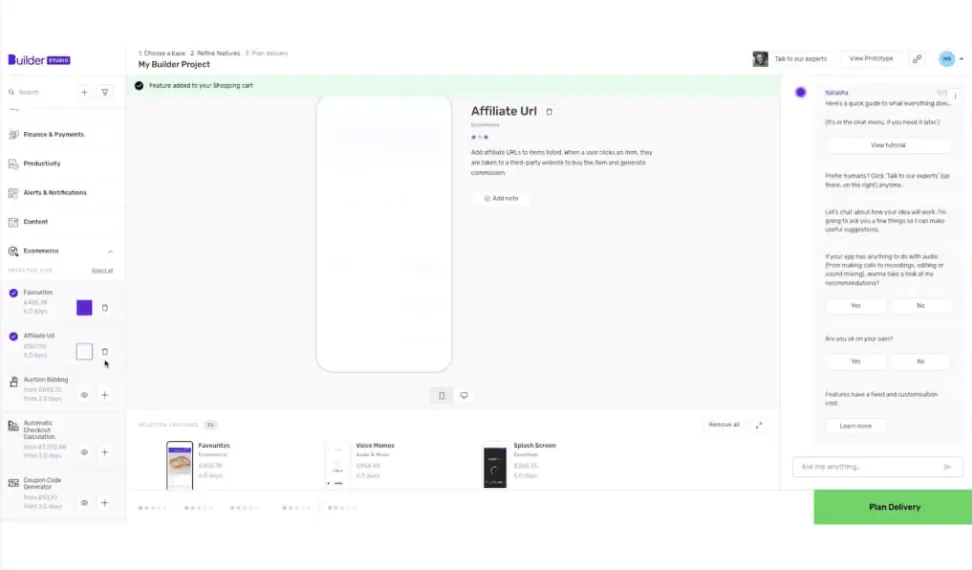Viewport: 972px width, 570px height.
Task: Select the Alerts & Notifications category icon
Action: 13,193
